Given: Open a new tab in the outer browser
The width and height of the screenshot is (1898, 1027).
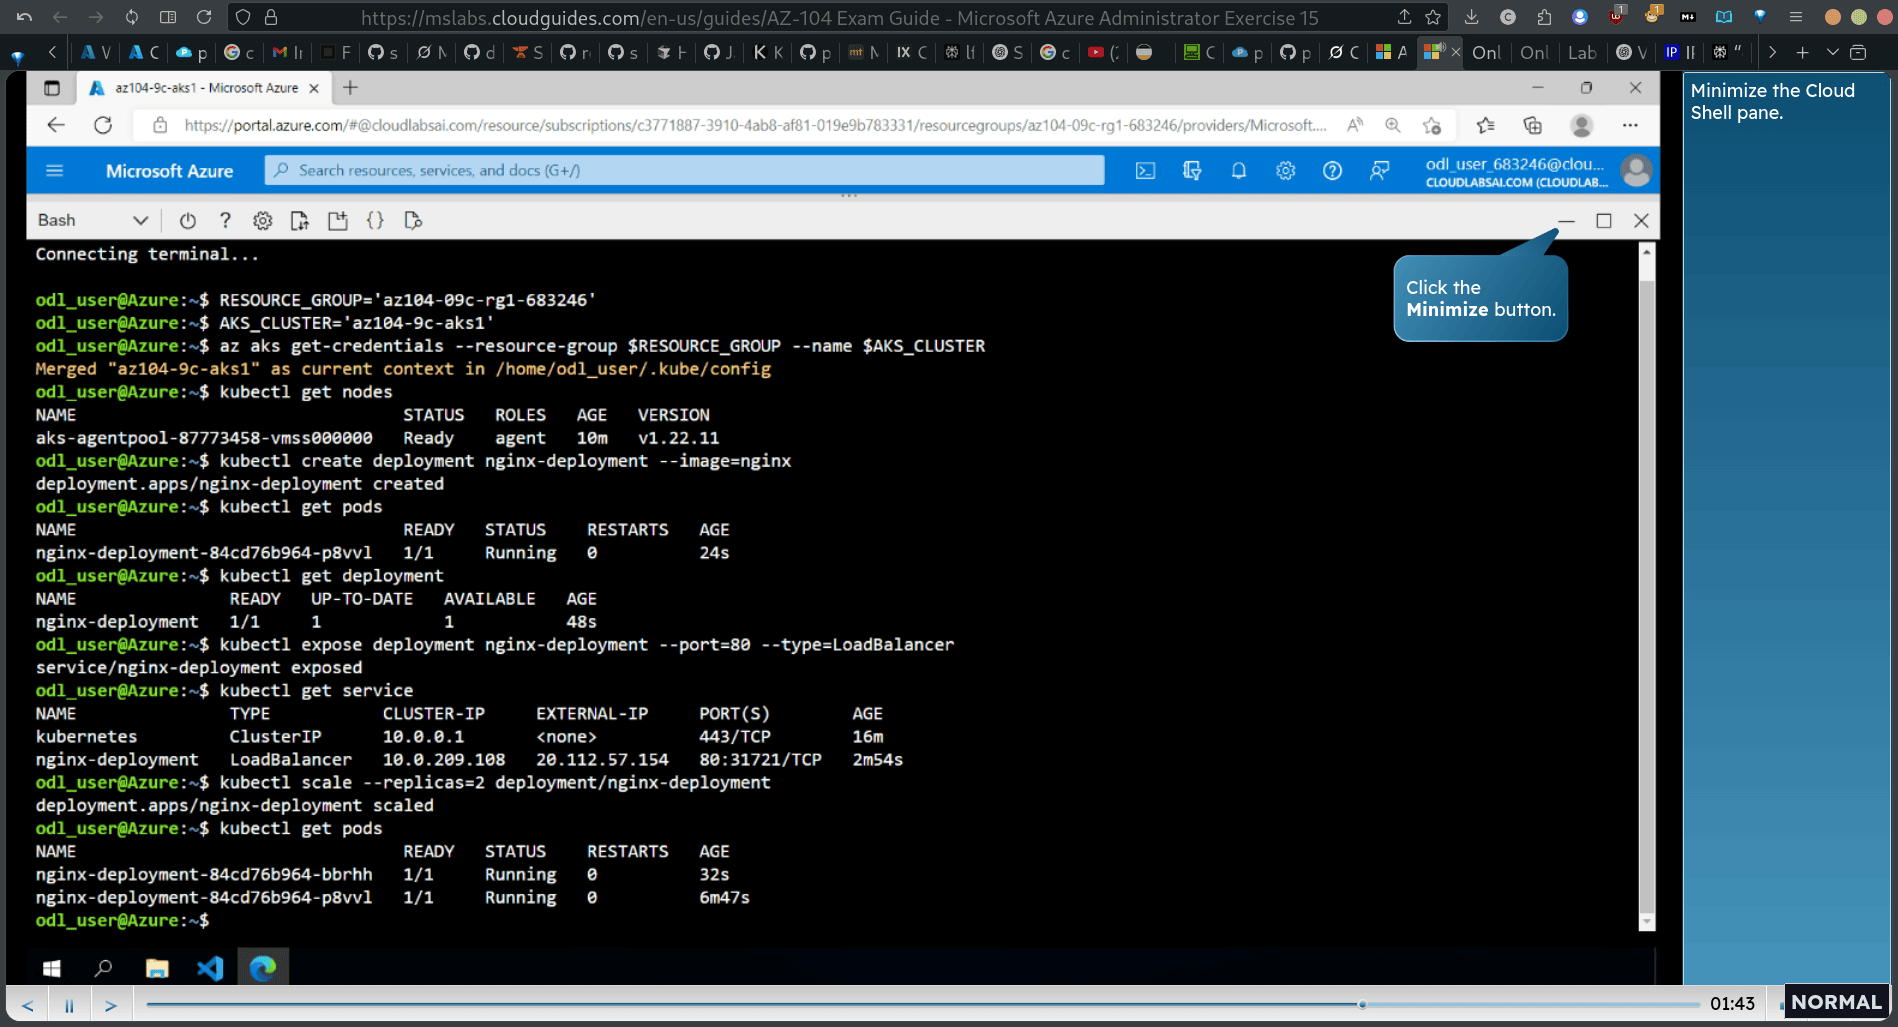Looking at the screenshot, I should click(x=1802, y=52).
